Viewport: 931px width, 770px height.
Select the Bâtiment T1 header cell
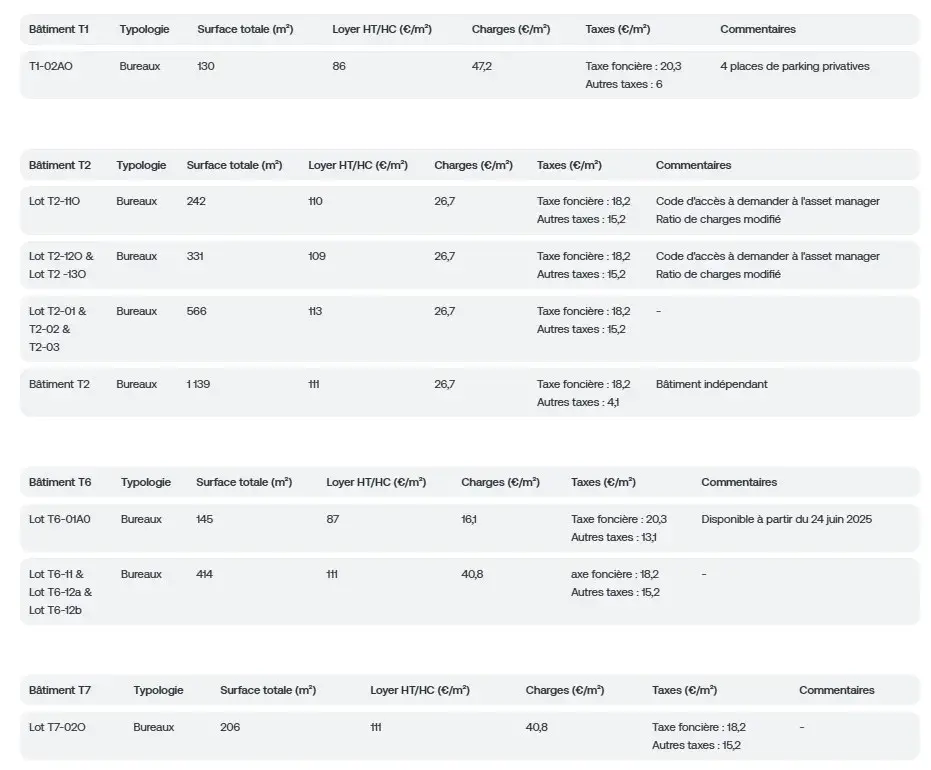tap(59, 29)
